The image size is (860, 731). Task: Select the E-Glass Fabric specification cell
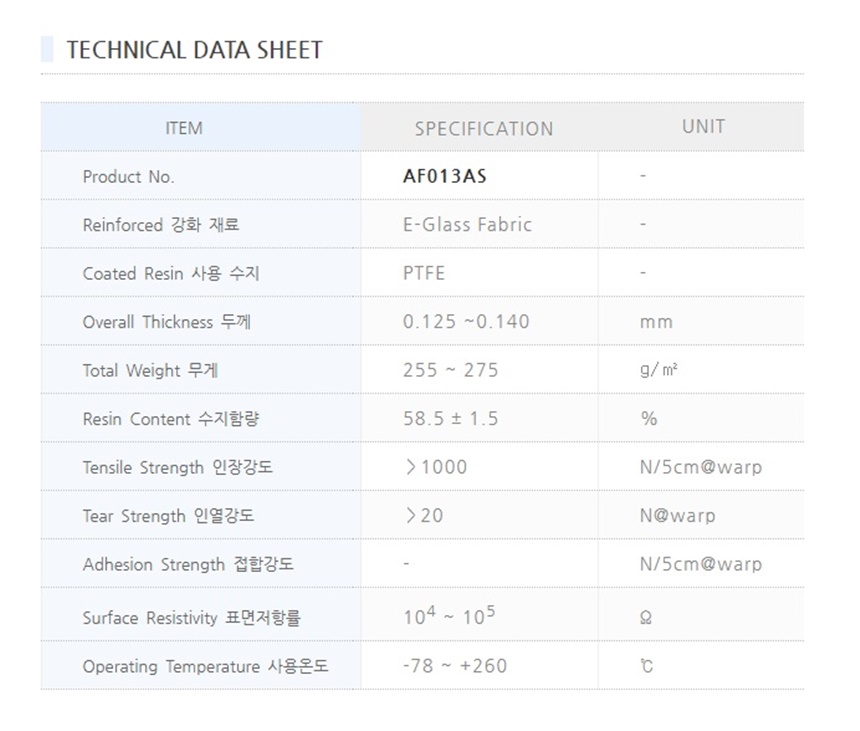pyautogui.click(x=467, y=225)
